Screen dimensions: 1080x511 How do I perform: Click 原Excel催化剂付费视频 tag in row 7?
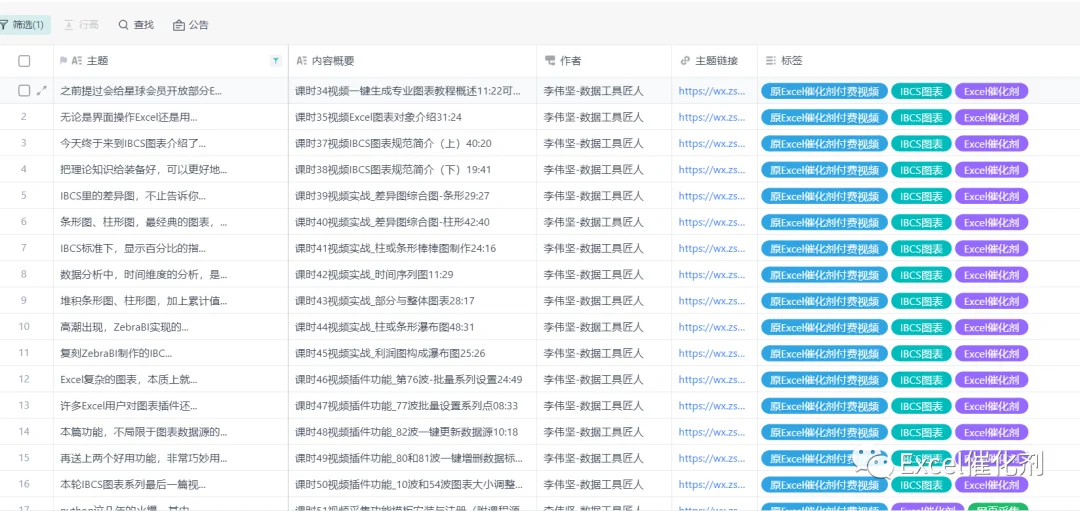pos(824,248)
